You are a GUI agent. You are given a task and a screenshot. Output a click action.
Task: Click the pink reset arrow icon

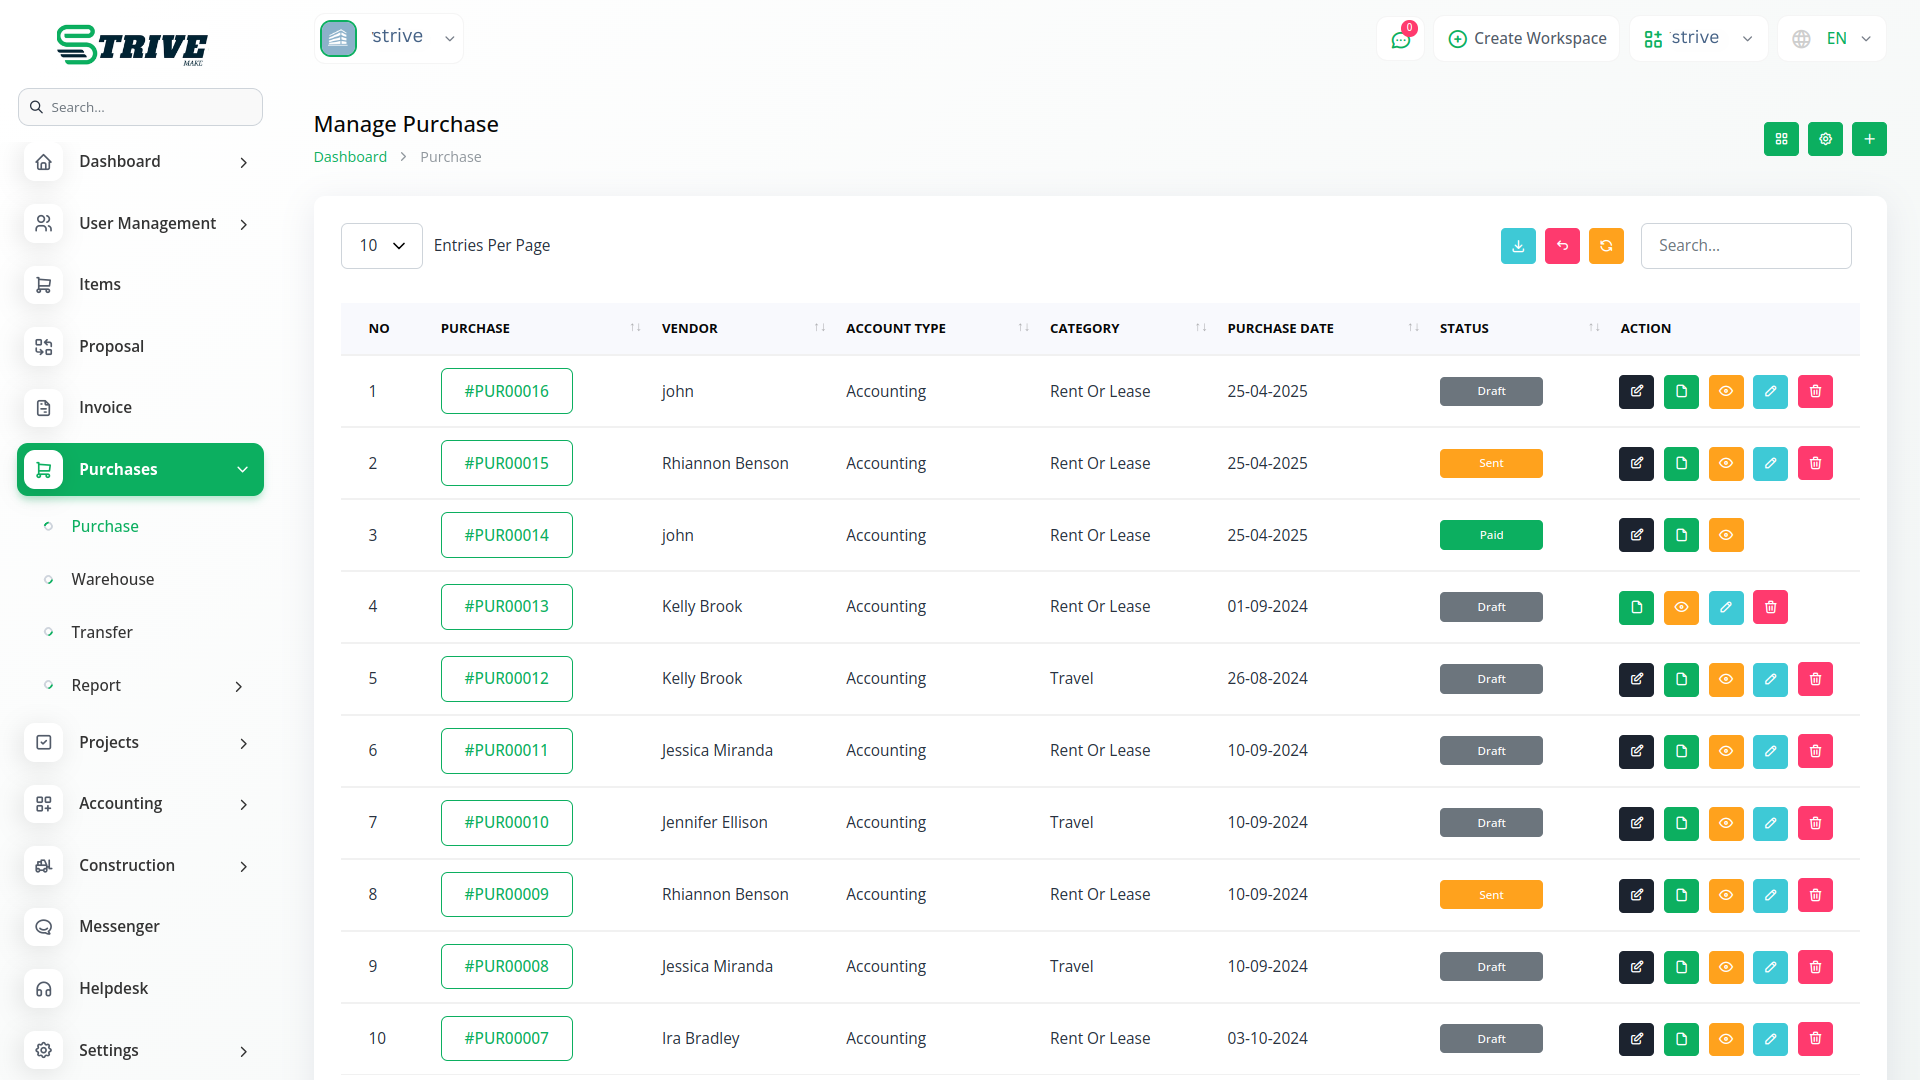(1561, 246)
